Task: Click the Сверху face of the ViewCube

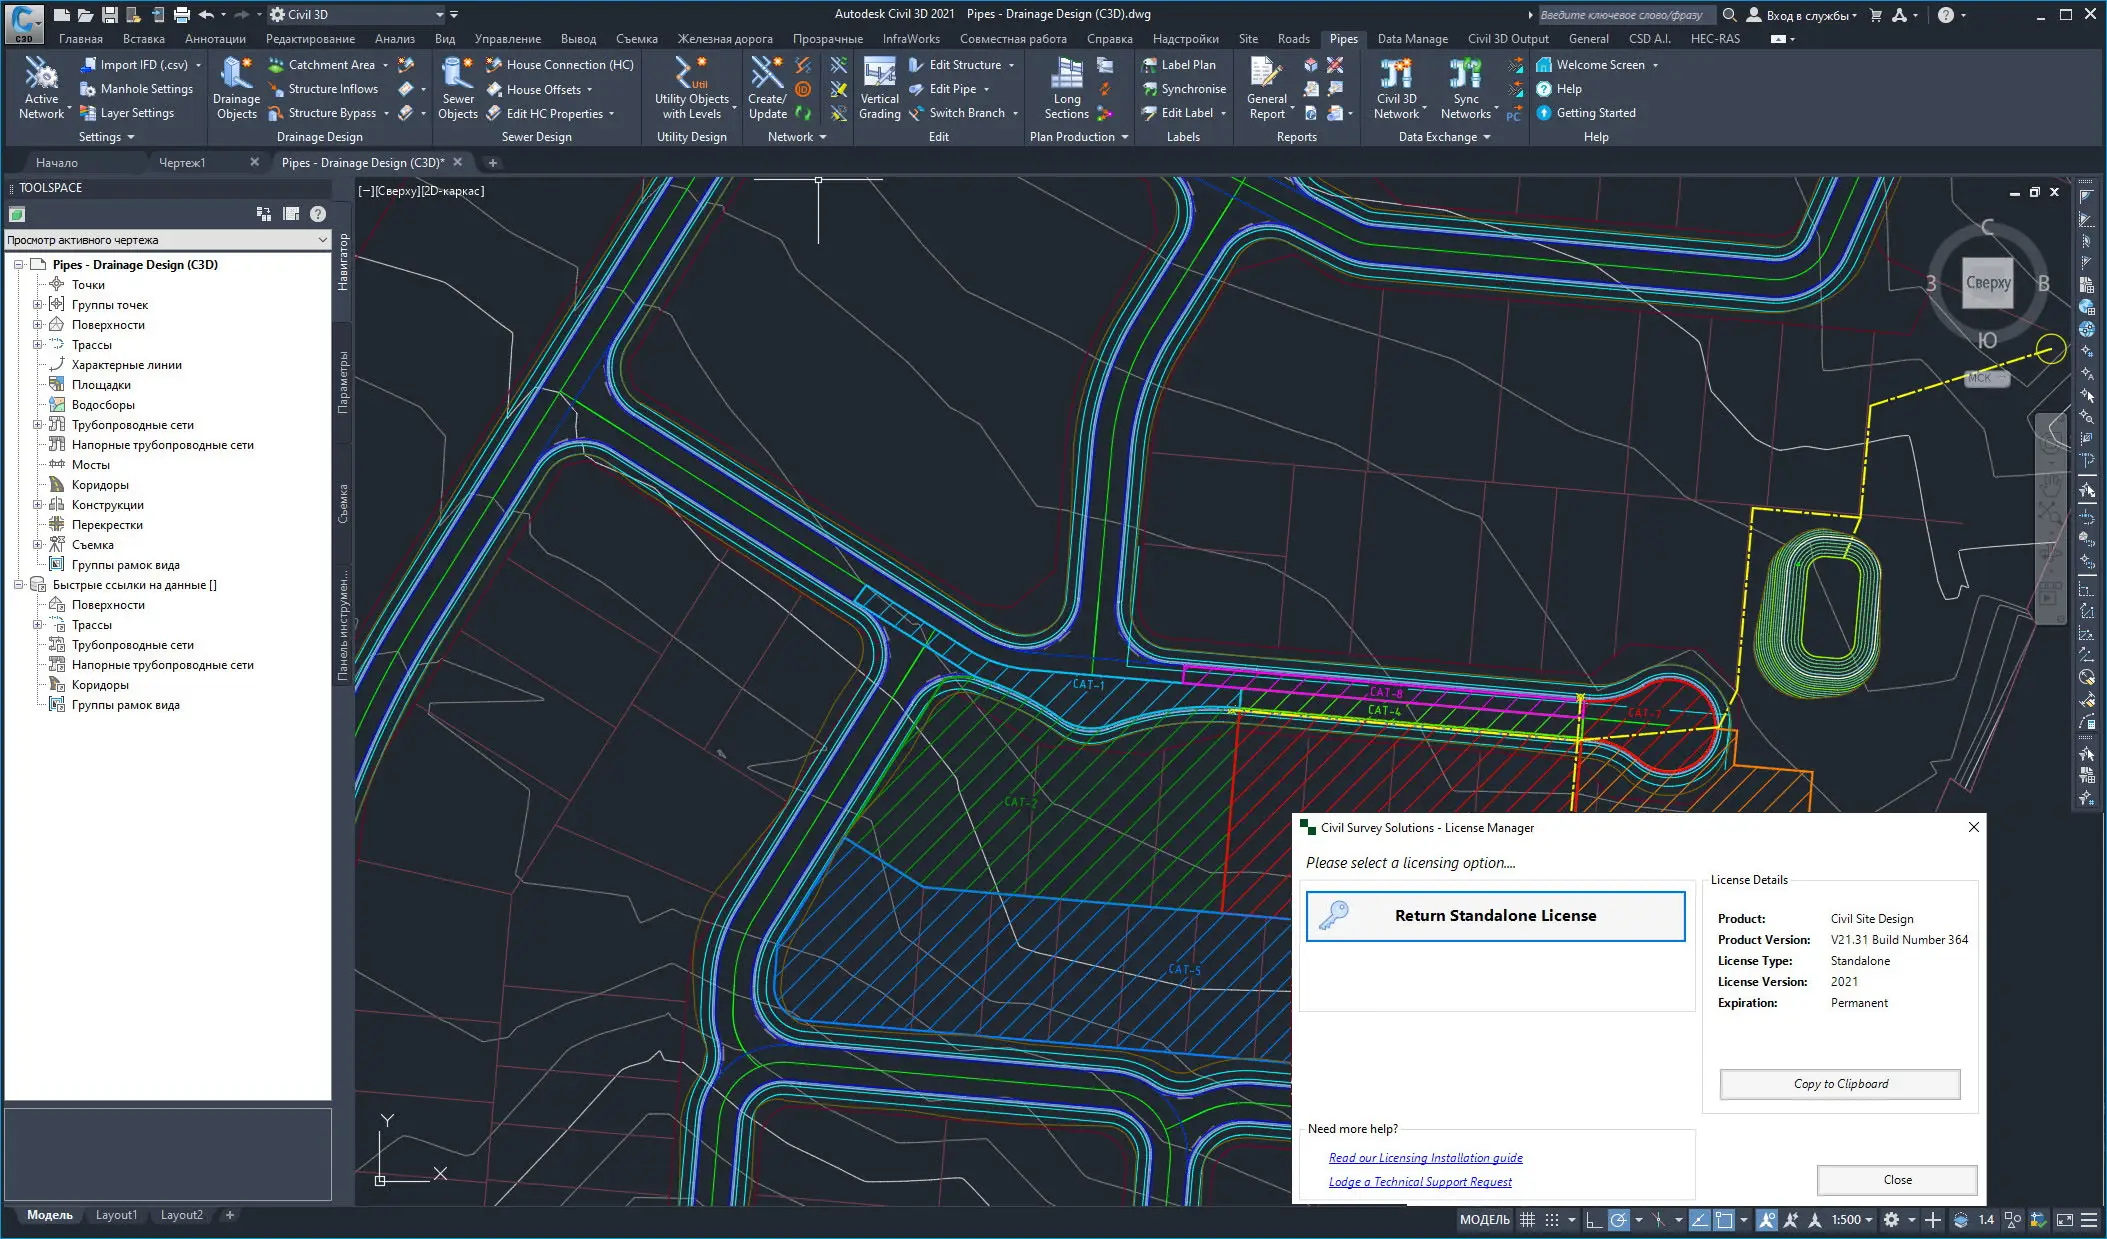Action: click(x=1987, y=283)
